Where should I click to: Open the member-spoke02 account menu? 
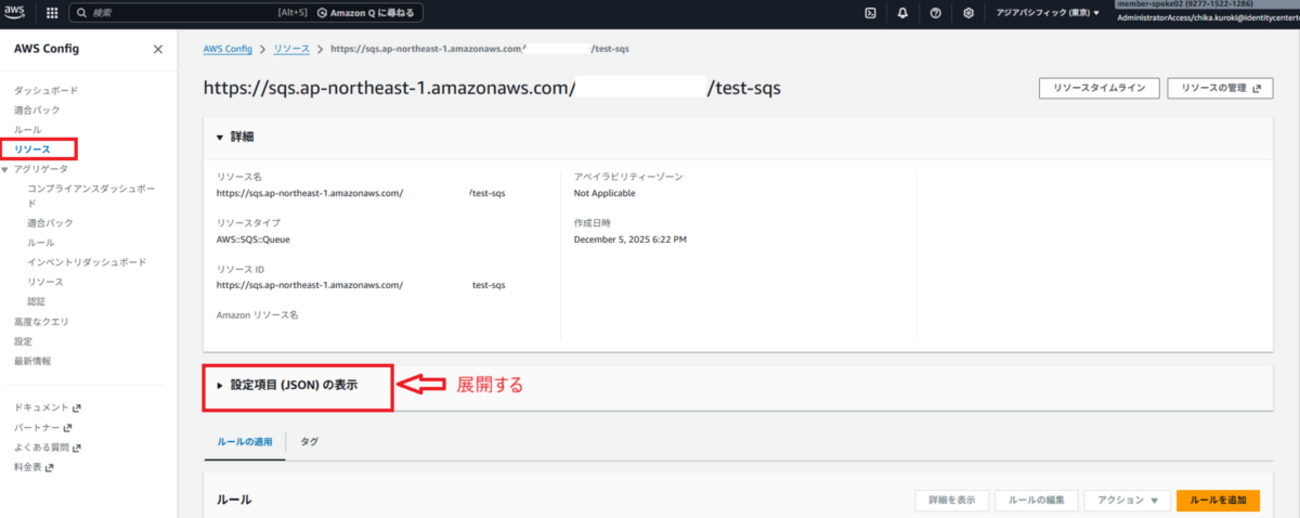point(1208,12)
